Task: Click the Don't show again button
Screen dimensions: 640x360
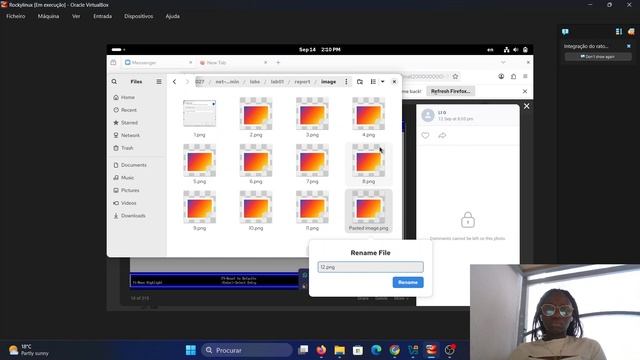Action: (x=598, y=57)
